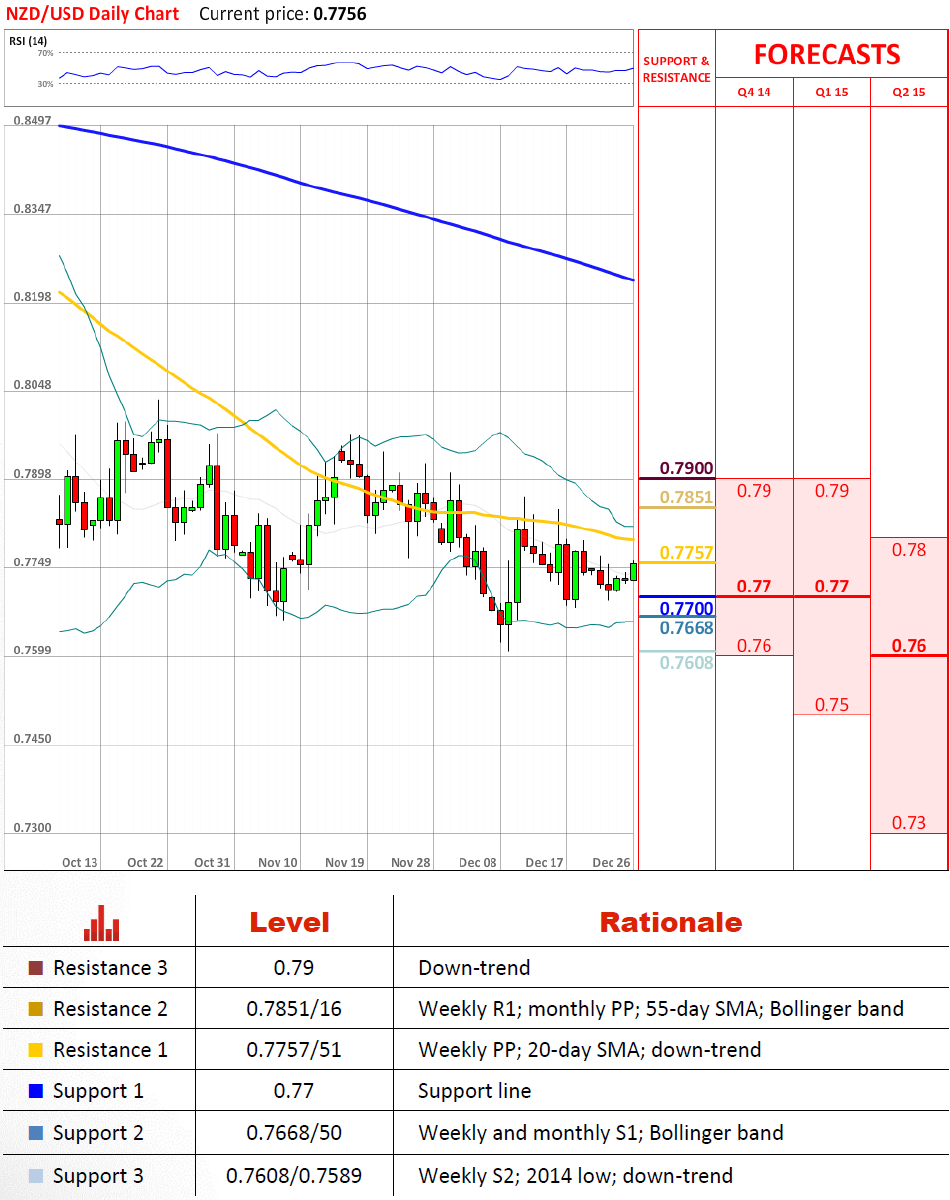Click the Dec 17 date axis label

(544, 862)
